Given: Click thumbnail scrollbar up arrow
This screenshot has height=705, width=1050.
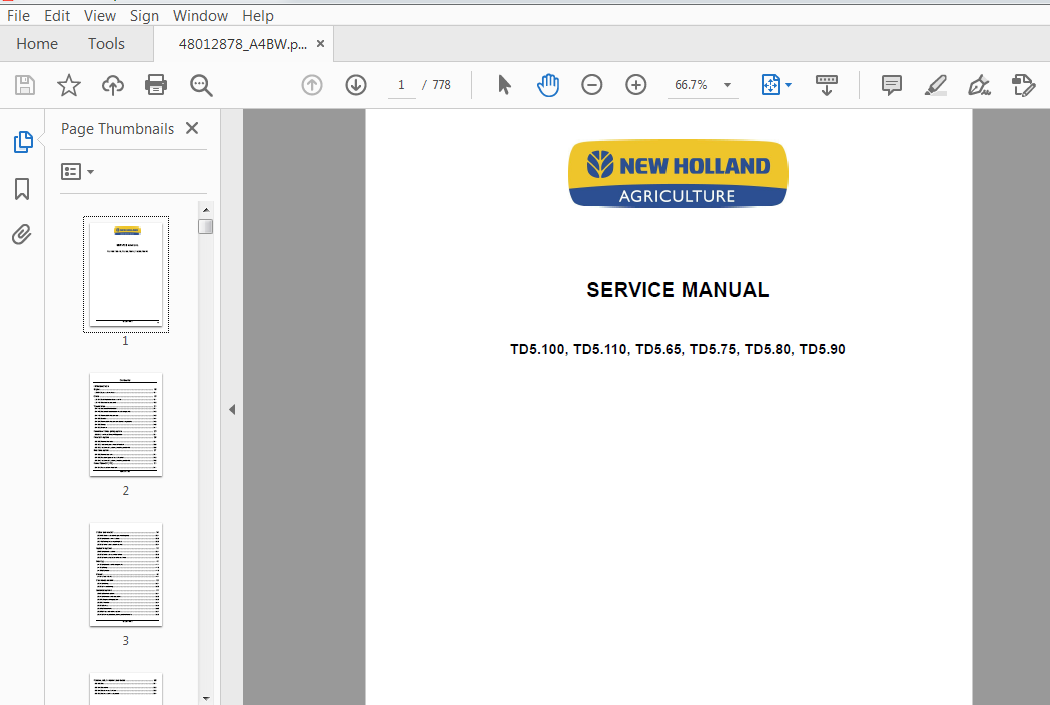Looking at the screenshot, I should (206, 210).
